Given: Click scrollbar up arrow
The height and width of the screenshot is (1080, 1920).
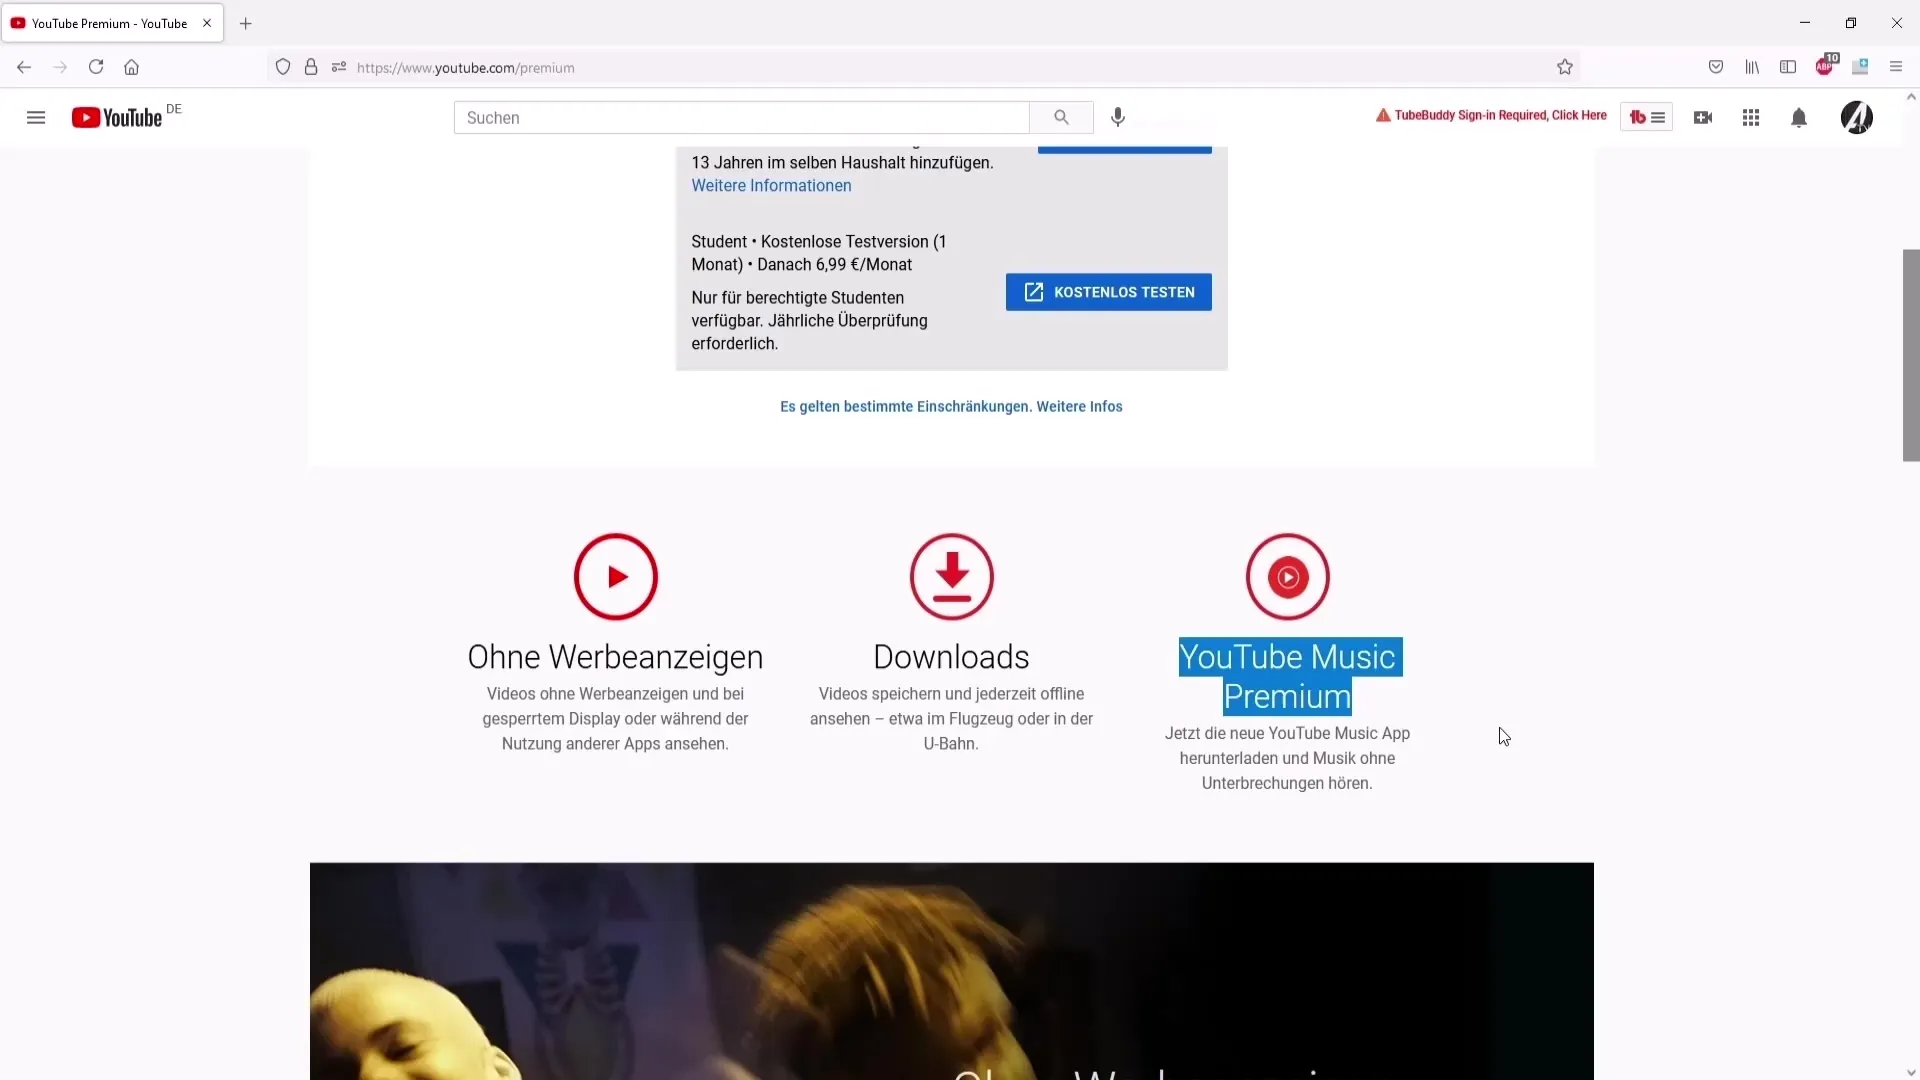Looking at the screenshot, I should [1911, 97].
